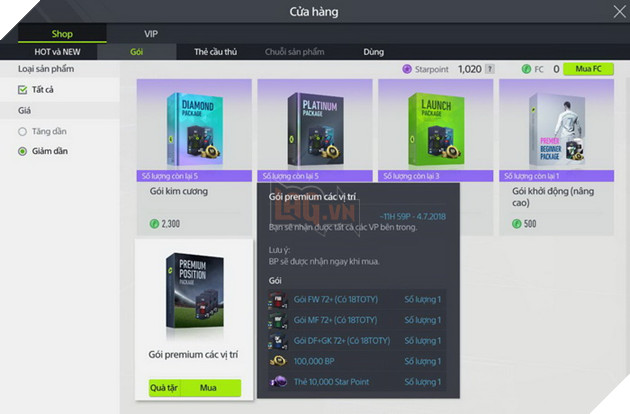Screen dimensions: 630x414
Task: Select the Giảm dần radio option
Action: tap(22, 151)
